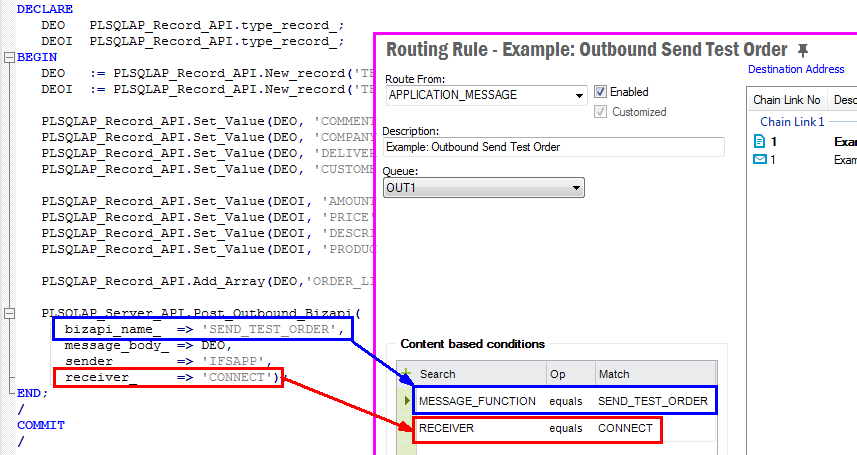The image size is (857, 455).
Task: Collapse the Post_Outbound_Bizapi fold marker
Action: click(x=9, y=313)
